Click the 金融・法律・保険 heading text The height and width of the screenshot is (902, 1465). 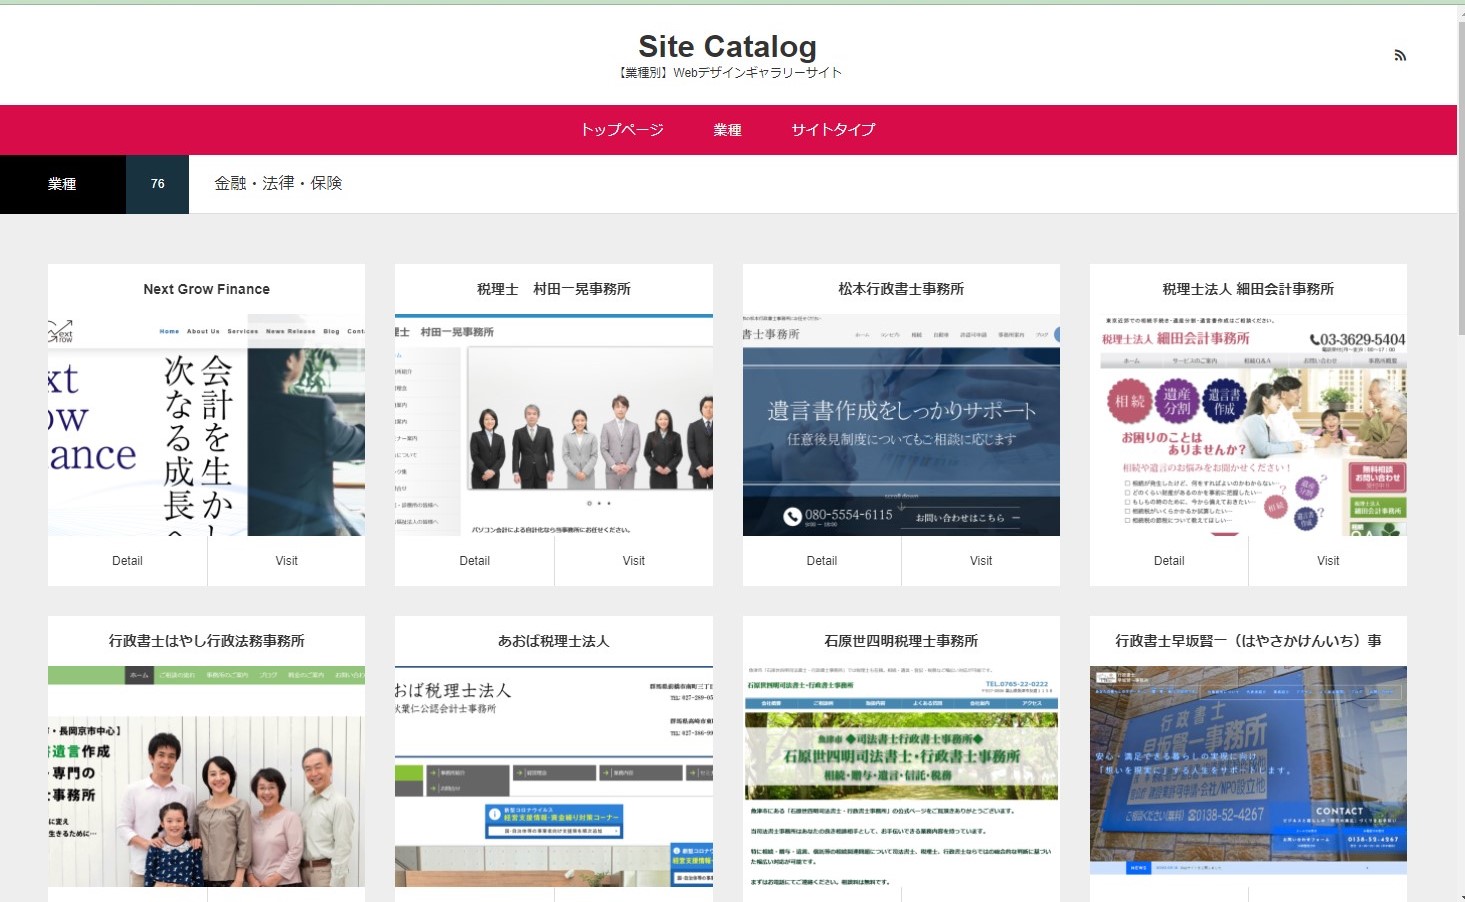(x=278, y=183)
